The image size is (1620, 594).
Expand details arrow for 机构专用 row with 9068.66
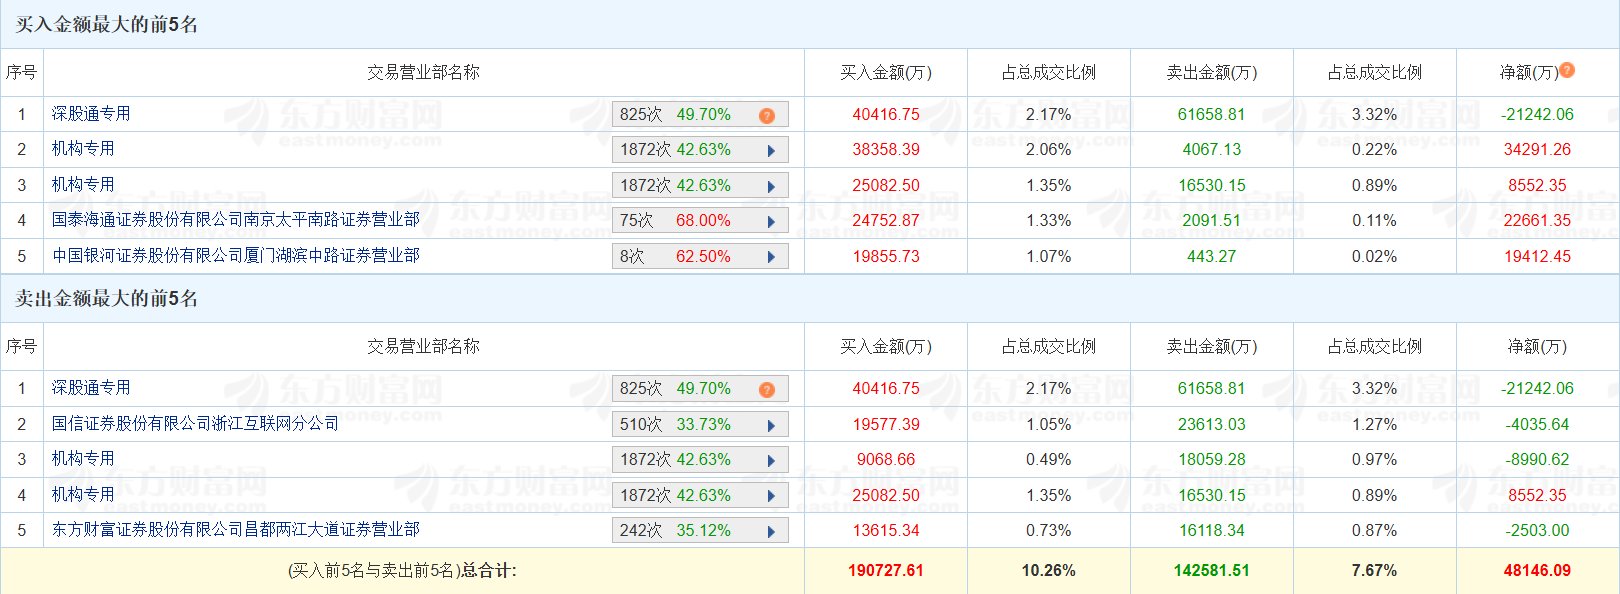click(x=771, y=460)
